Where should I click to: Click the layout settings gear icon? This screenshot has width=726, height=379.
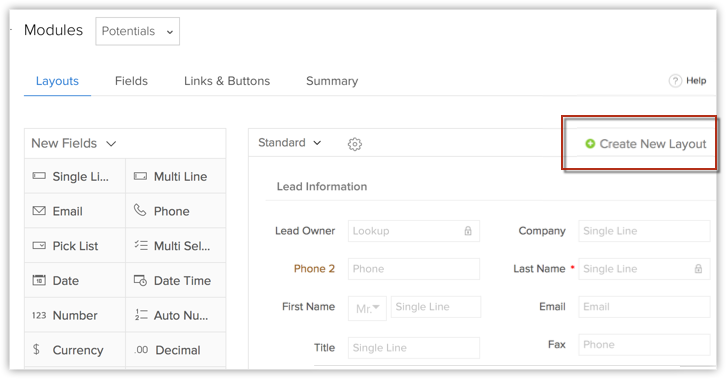355,144
